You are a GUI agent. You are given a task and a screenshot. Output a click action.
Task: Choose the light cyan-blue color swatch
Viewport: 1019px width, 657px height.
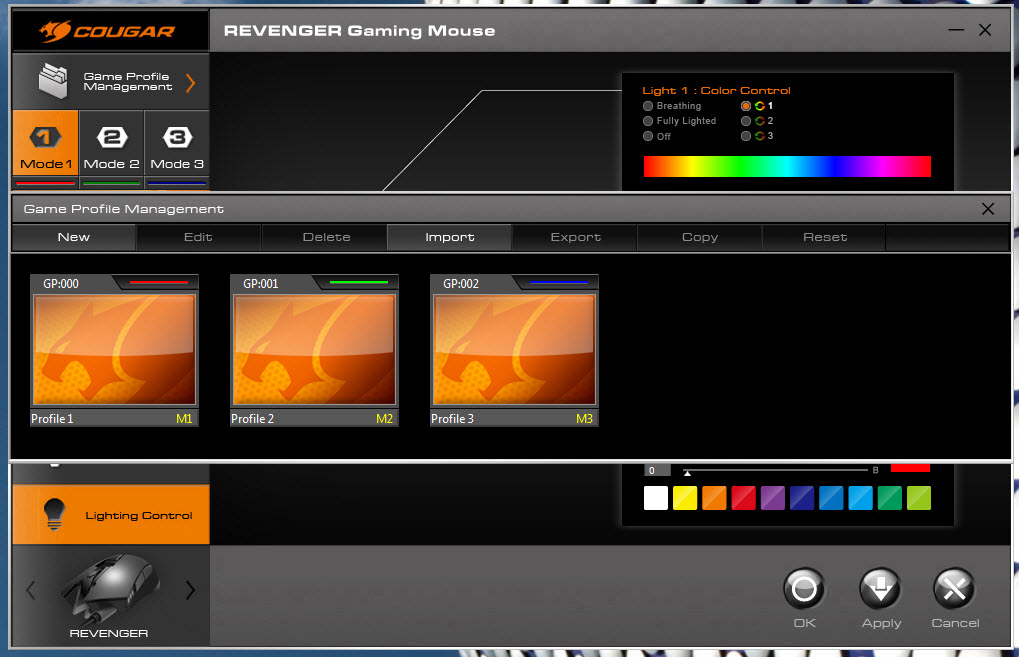pos(860,498)
